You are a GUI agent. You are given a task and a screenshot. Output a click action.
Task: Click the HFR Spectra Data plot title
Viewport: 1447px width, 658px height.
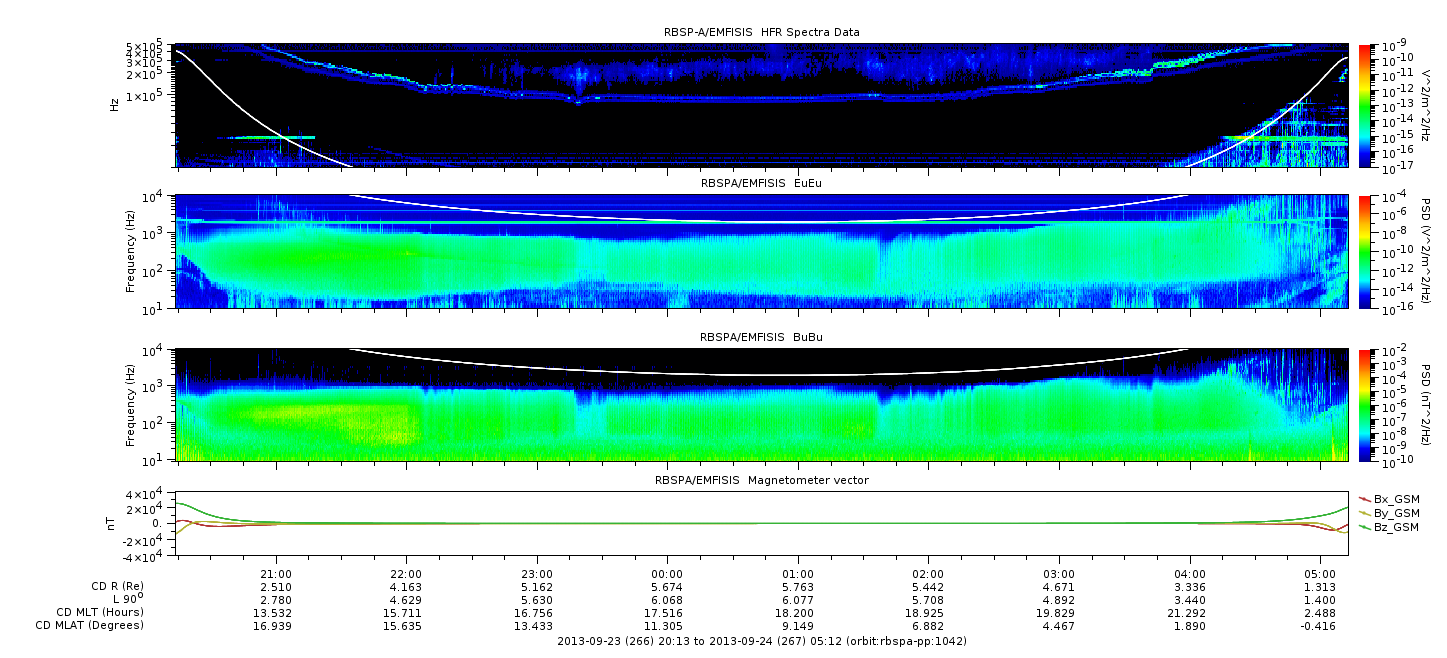[x=762, y=33]
